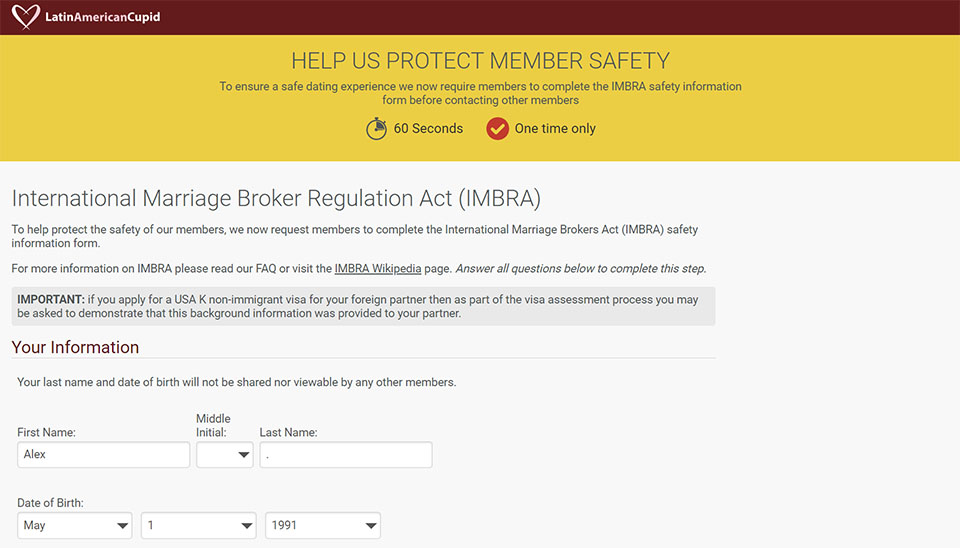Click the LatinAmericanCupid heart logo
960x548 pixels.
(x=26, y=17)
